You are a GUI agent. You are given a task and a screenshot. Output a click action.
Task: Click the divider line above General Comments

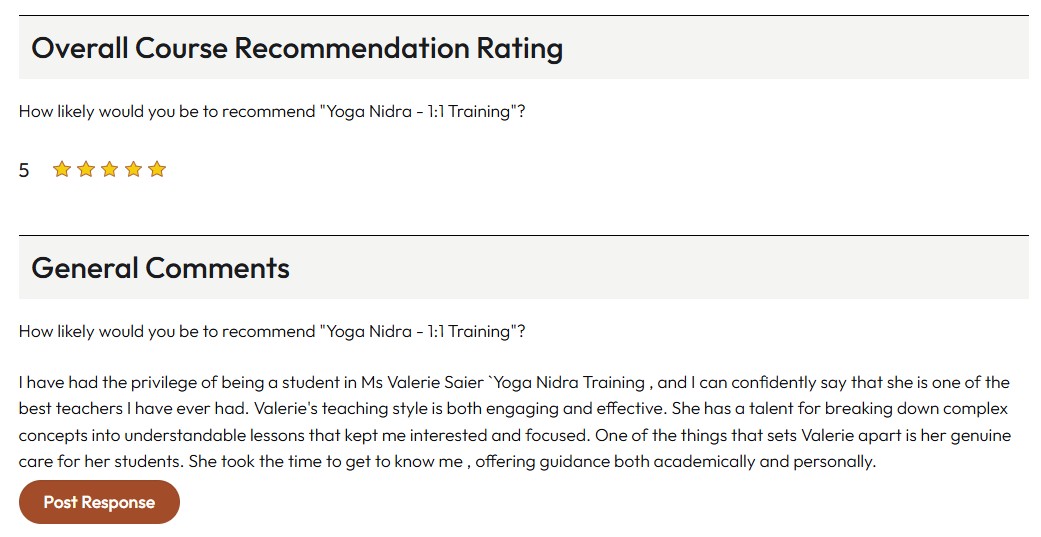pyautogui.click(x=523, y=236)
